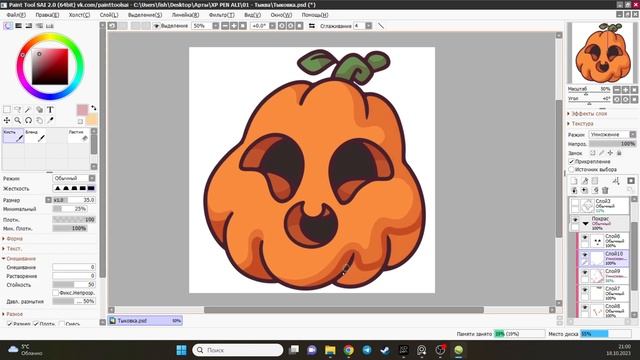Hide the Слой10 layer

point(584,255)
